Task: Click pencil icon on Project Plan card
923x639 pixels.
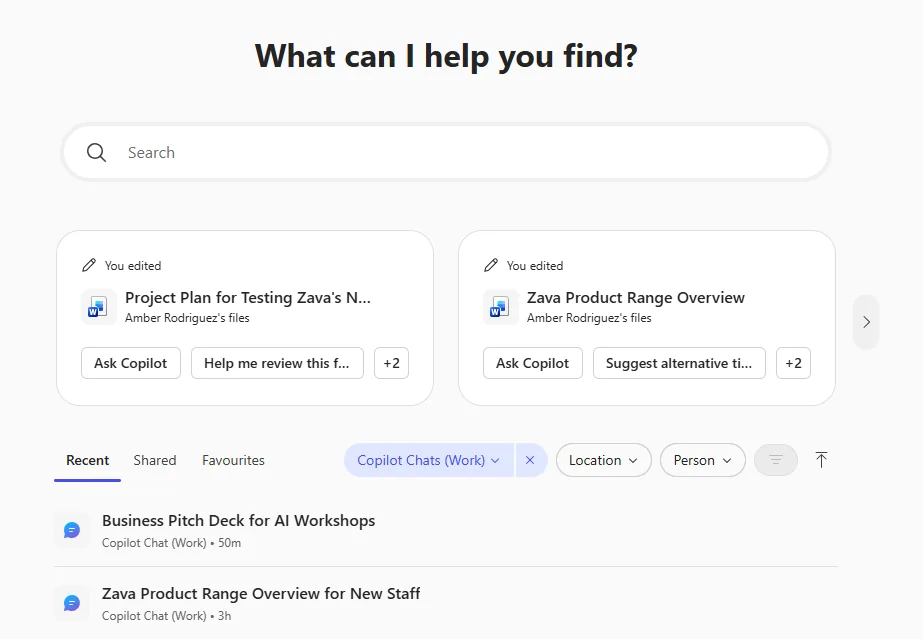Action: [89, 265]
